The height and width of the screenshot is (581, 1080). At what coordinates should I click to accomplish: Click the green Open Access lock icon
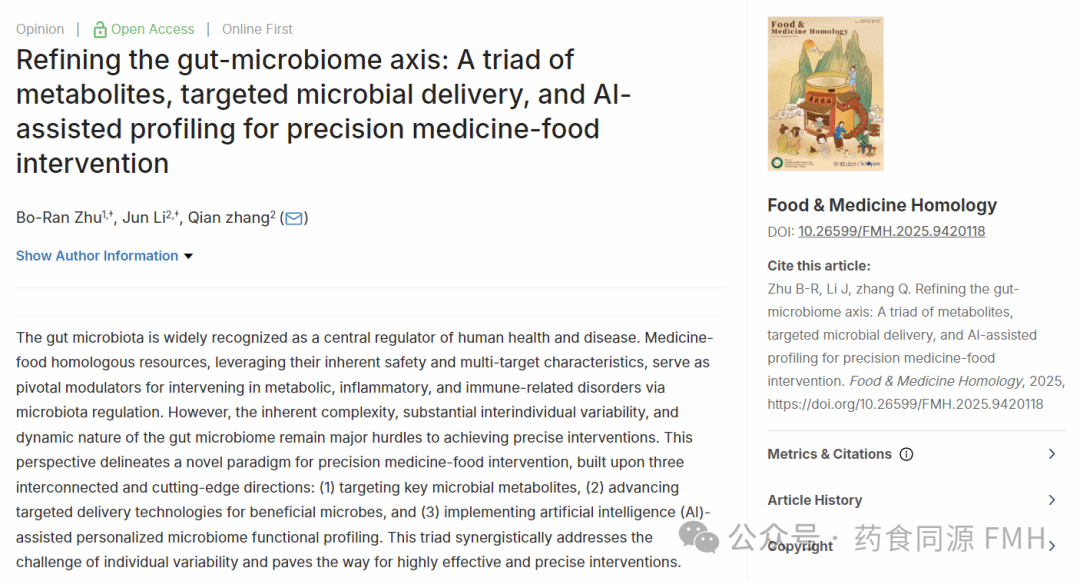100,30
